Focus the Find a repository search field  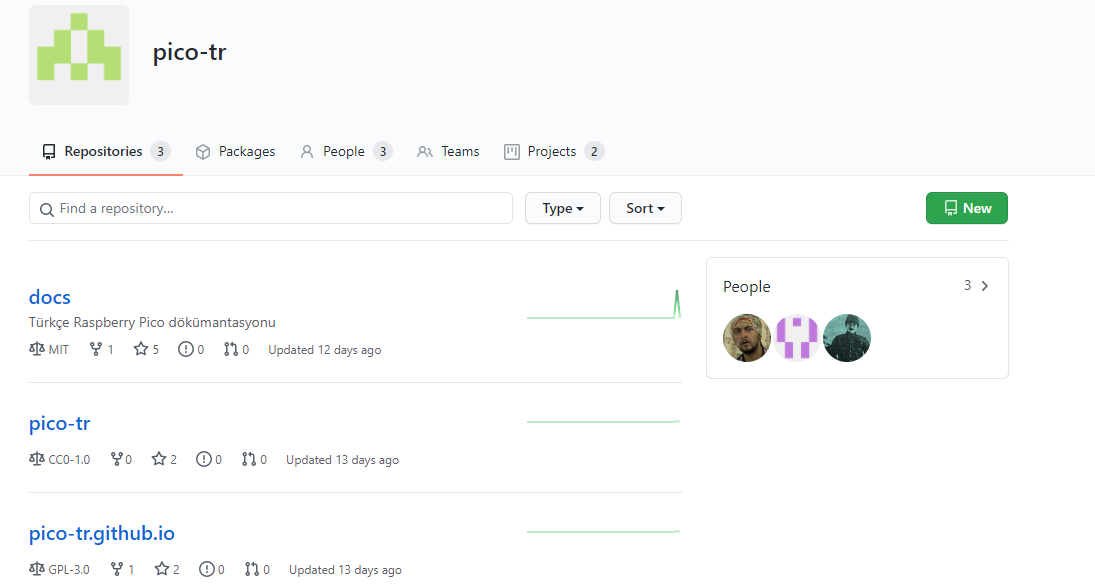(271, 208)
